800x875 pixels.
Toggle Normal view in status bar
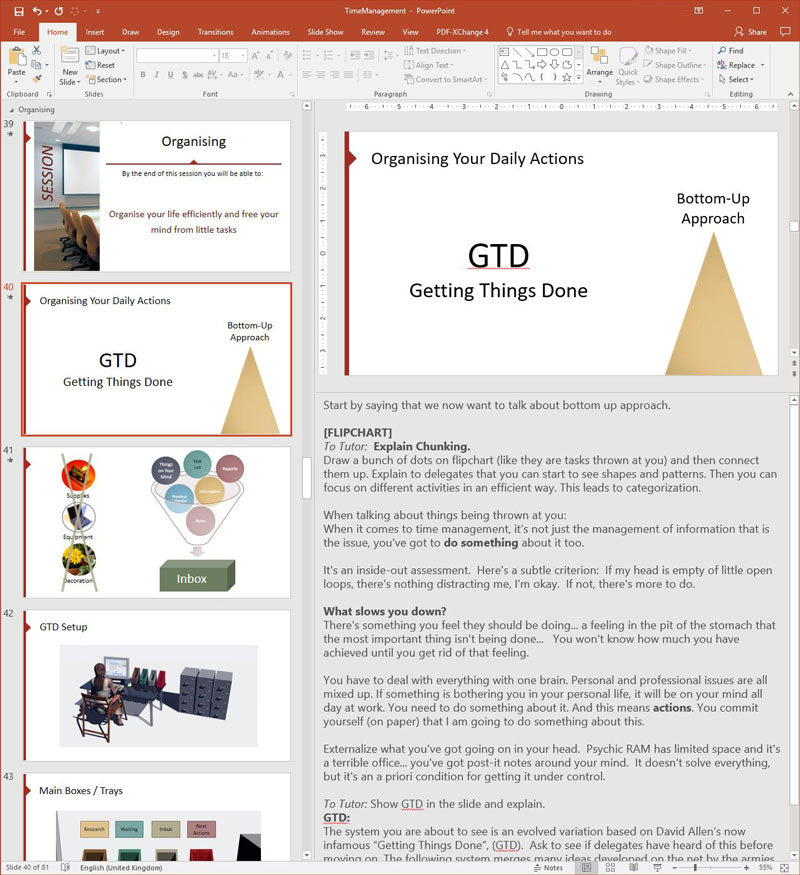click(586, 868)
